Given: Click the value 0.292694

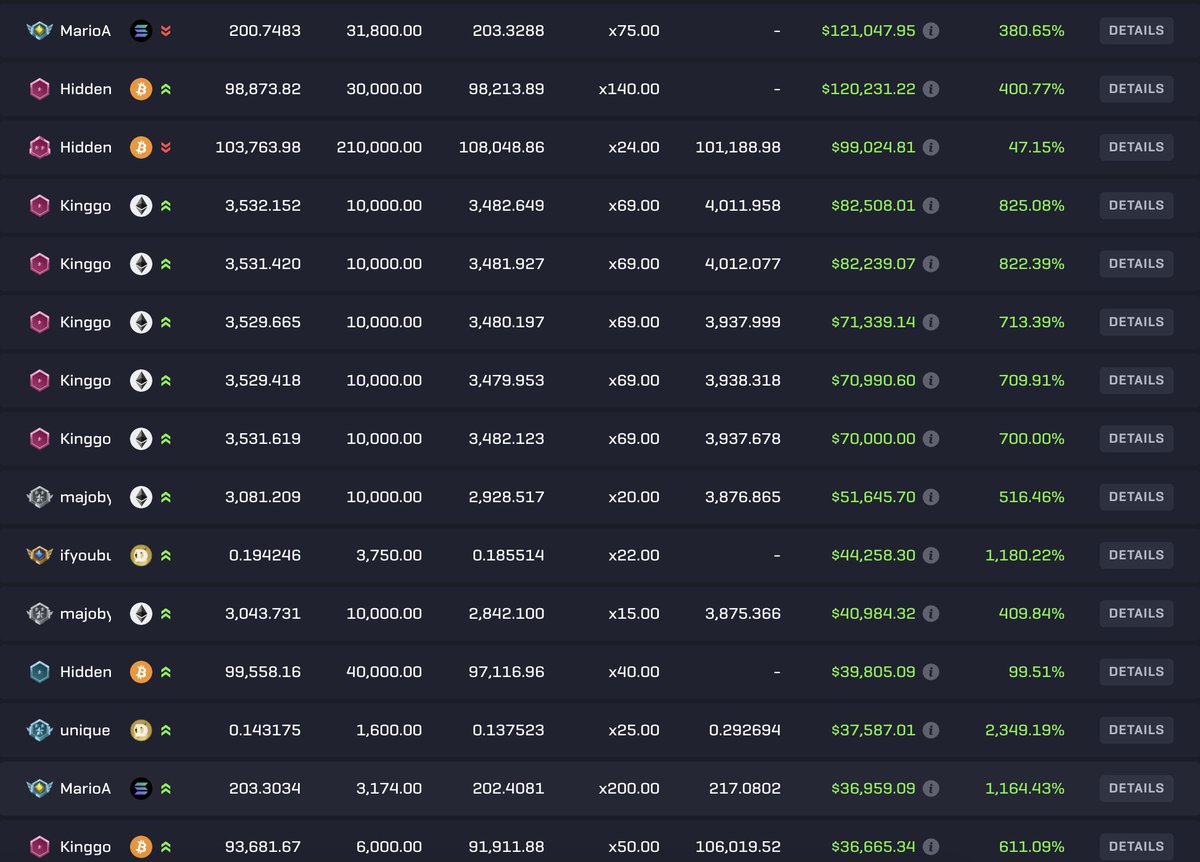Looking at the screenshot, I should (x=745, y=730).
